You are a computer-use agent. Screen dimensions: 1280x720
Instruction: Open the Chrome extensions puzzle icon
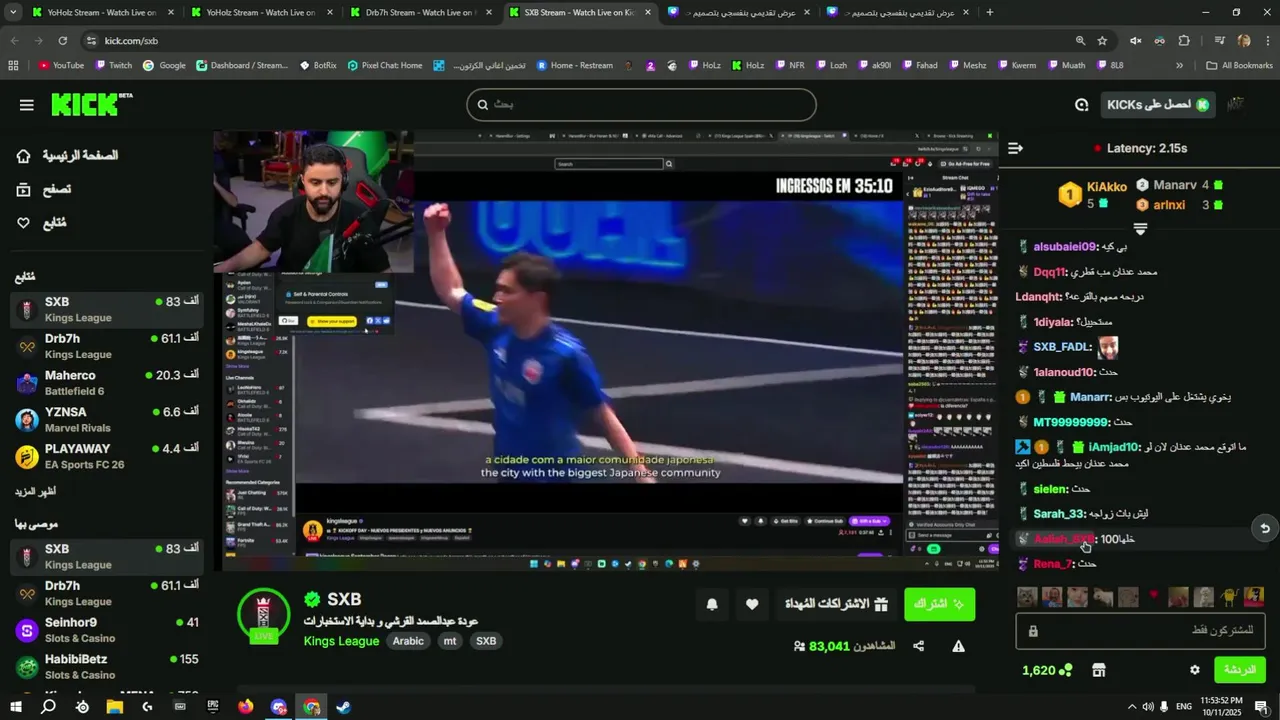[x=1184, y=41]
